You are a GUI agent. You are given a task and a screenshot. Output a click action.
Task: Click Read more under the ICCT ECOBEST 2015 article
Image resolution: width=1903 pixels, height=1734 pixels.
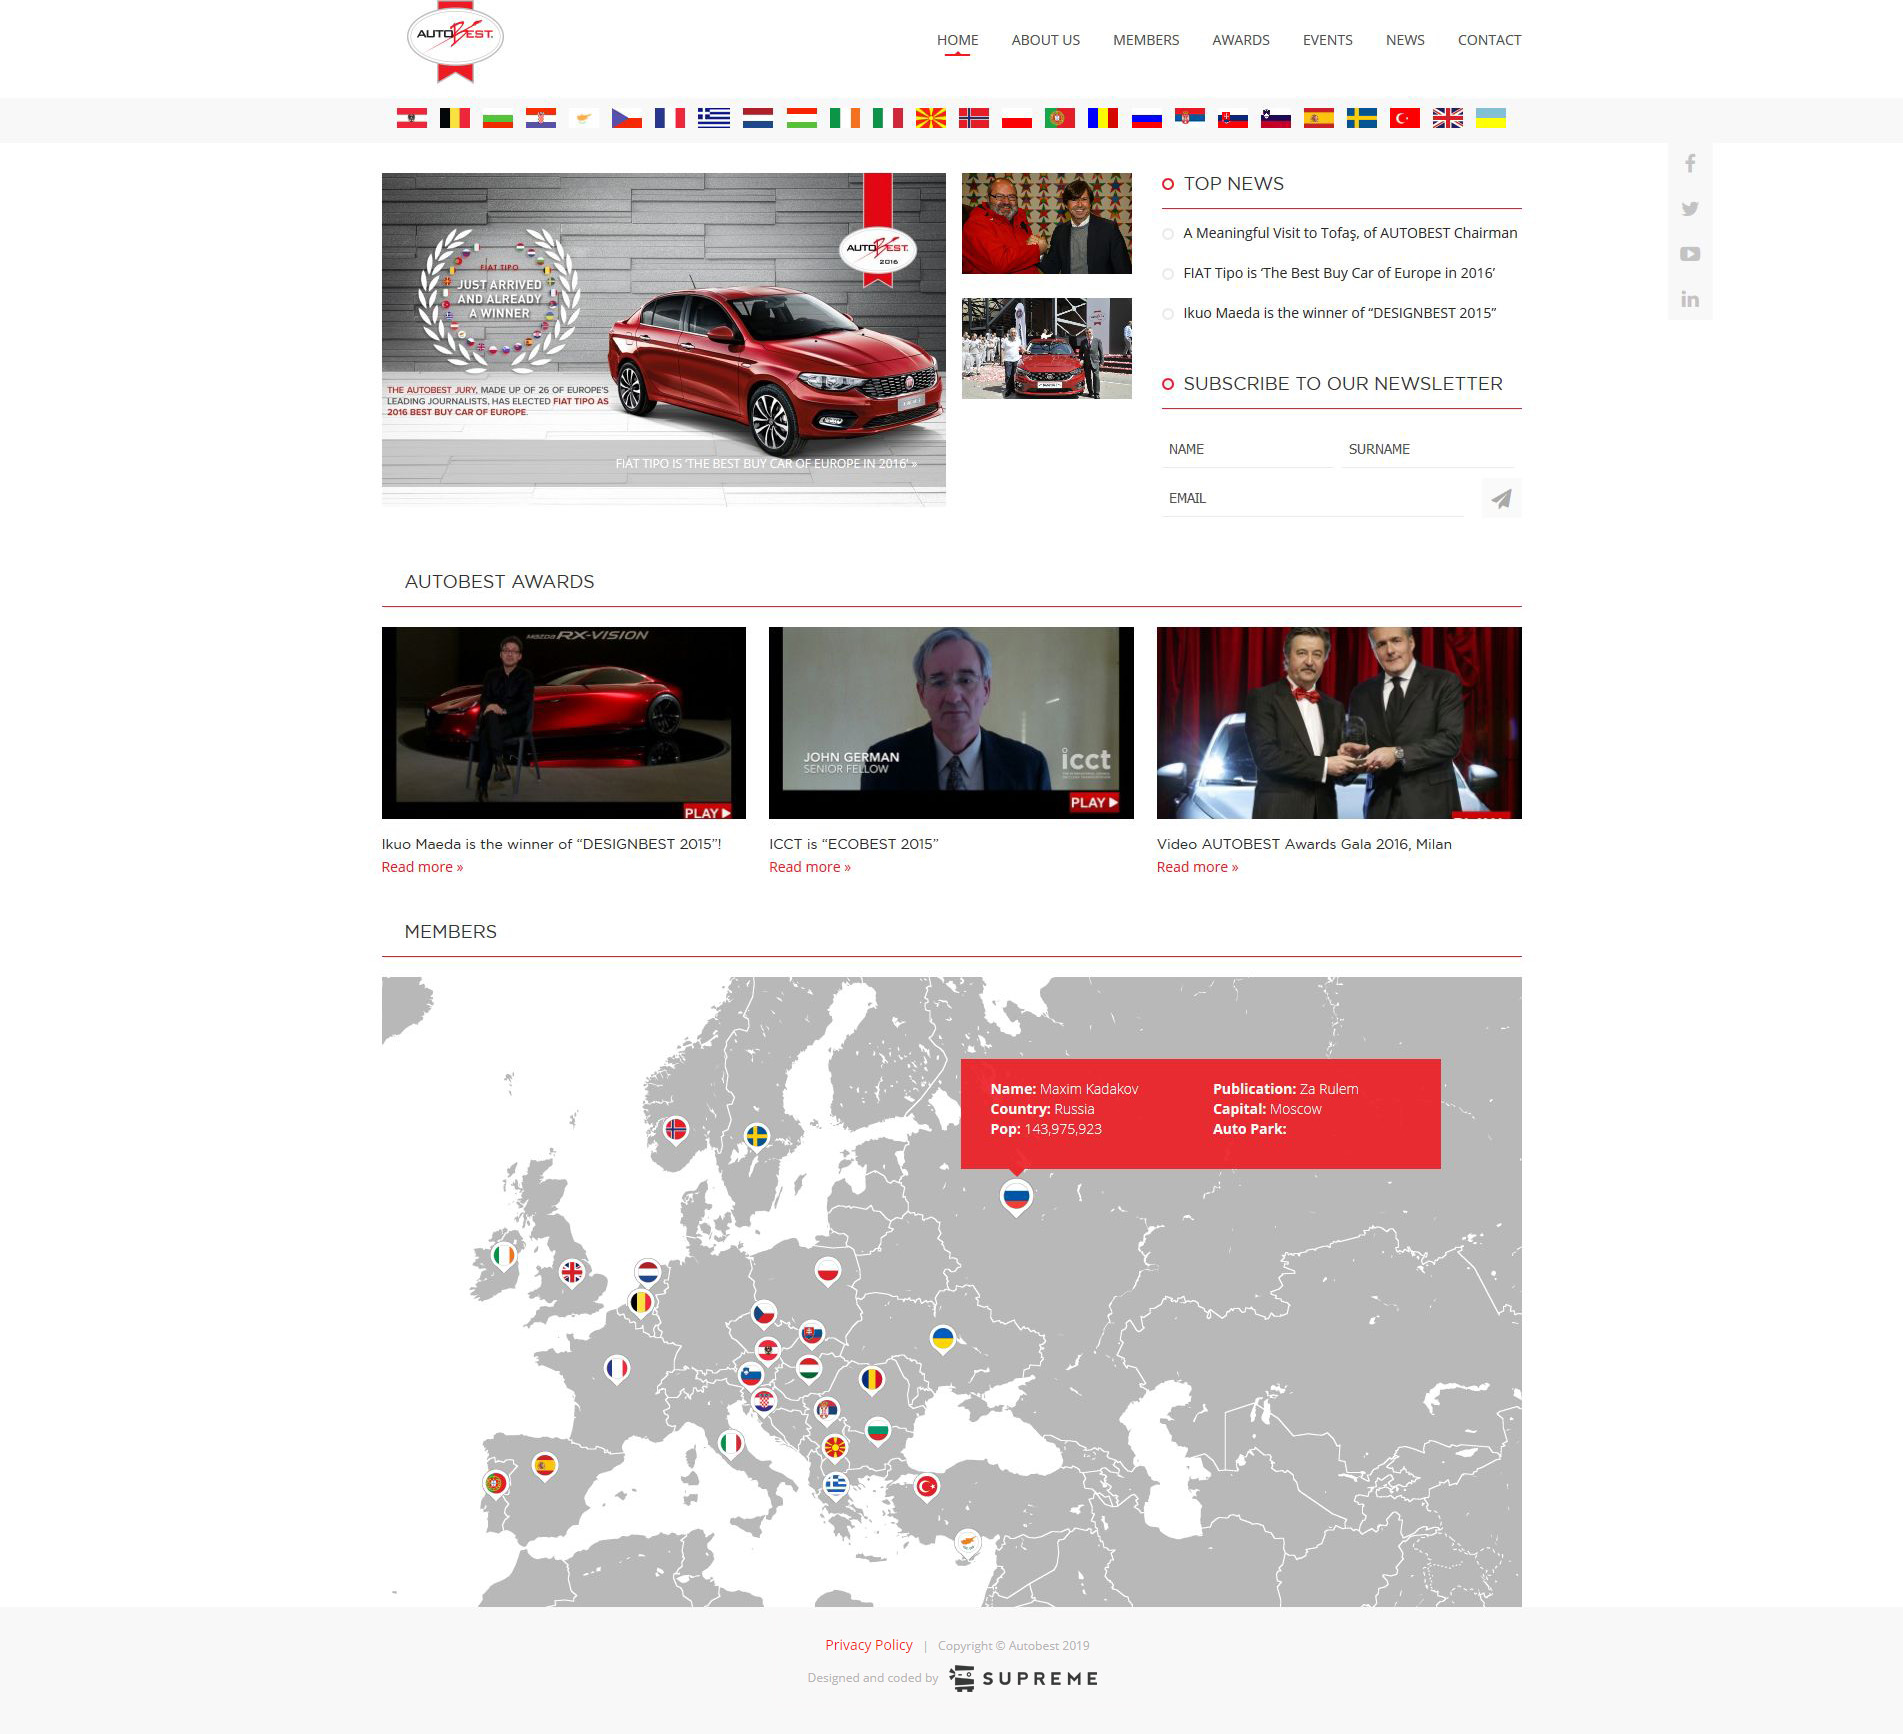810,867
